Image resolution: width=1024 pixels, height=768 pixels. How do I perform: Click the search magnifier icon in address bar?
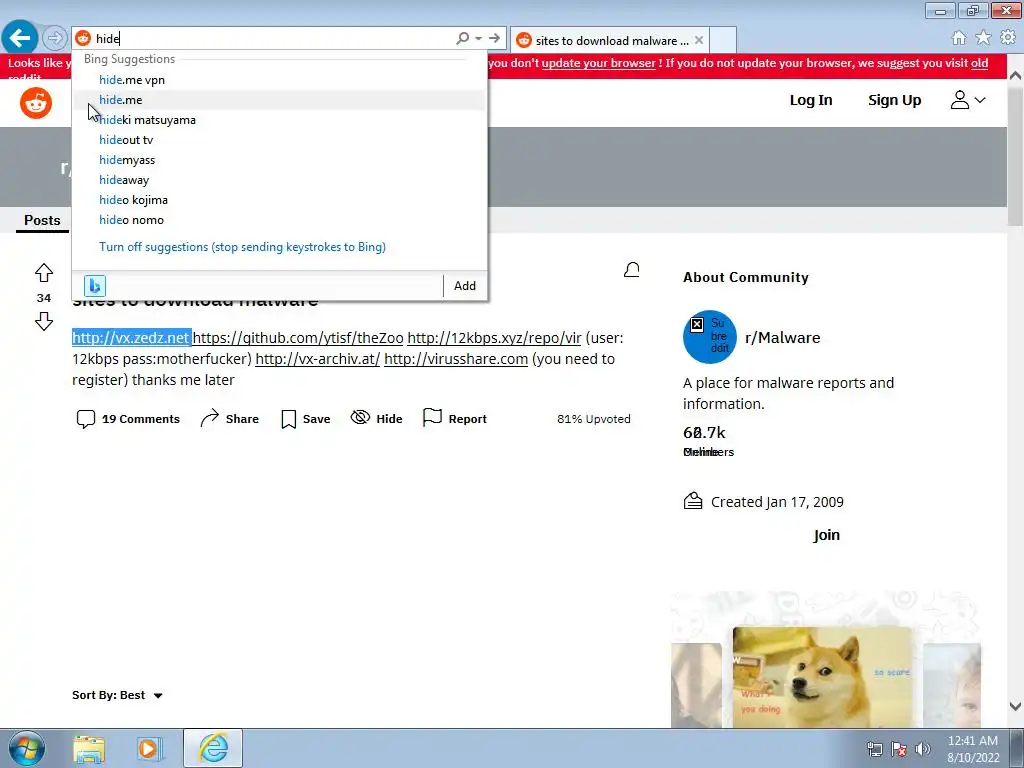click(462, 39)
